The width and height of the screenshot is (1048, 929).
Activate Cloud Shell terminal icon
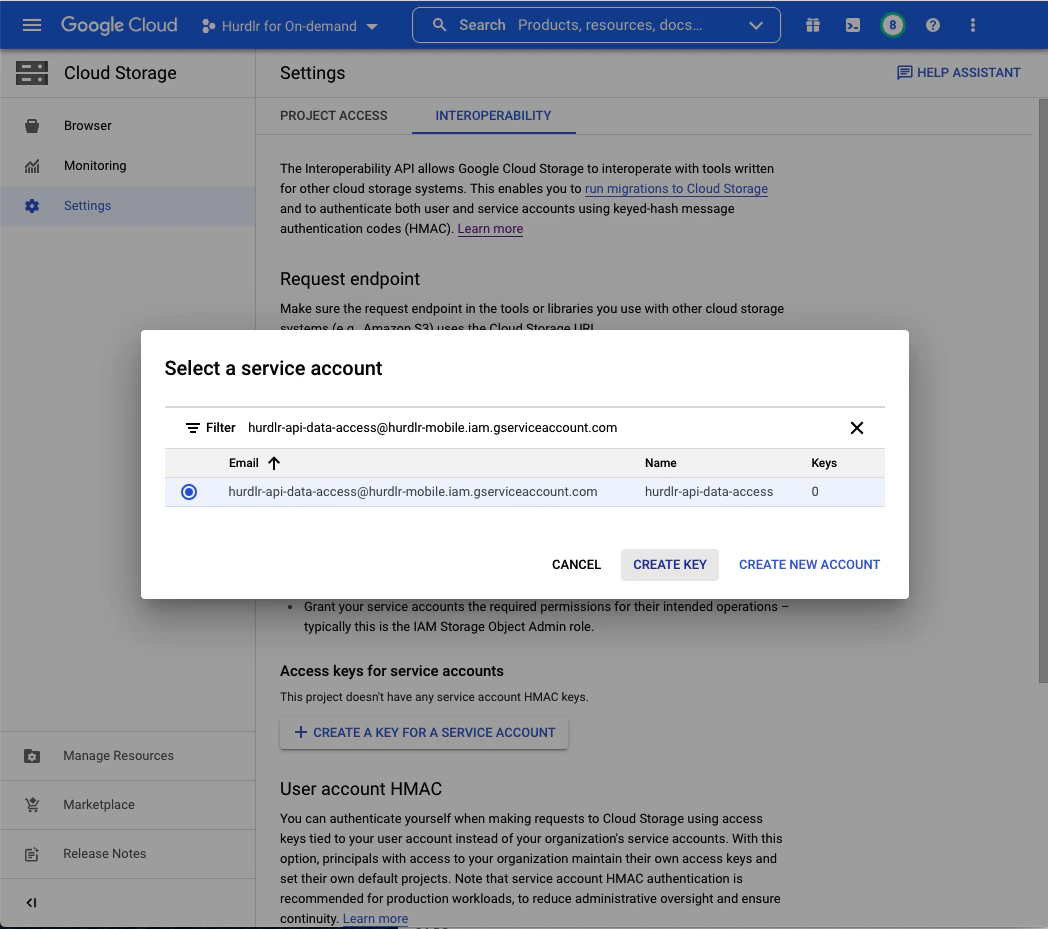click(x=853, y=25)
